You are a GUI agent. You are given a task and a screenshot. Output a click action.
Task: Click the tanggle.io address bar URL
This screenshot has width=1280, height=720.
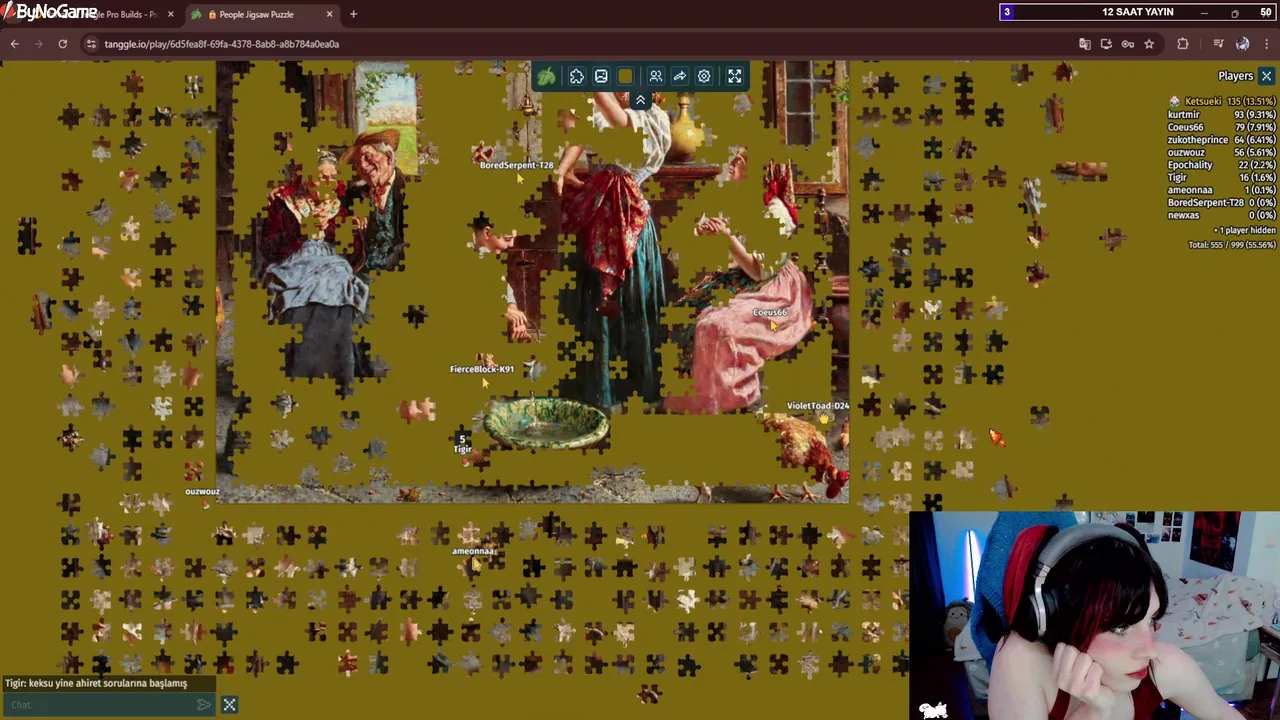(x=221, y=44)
